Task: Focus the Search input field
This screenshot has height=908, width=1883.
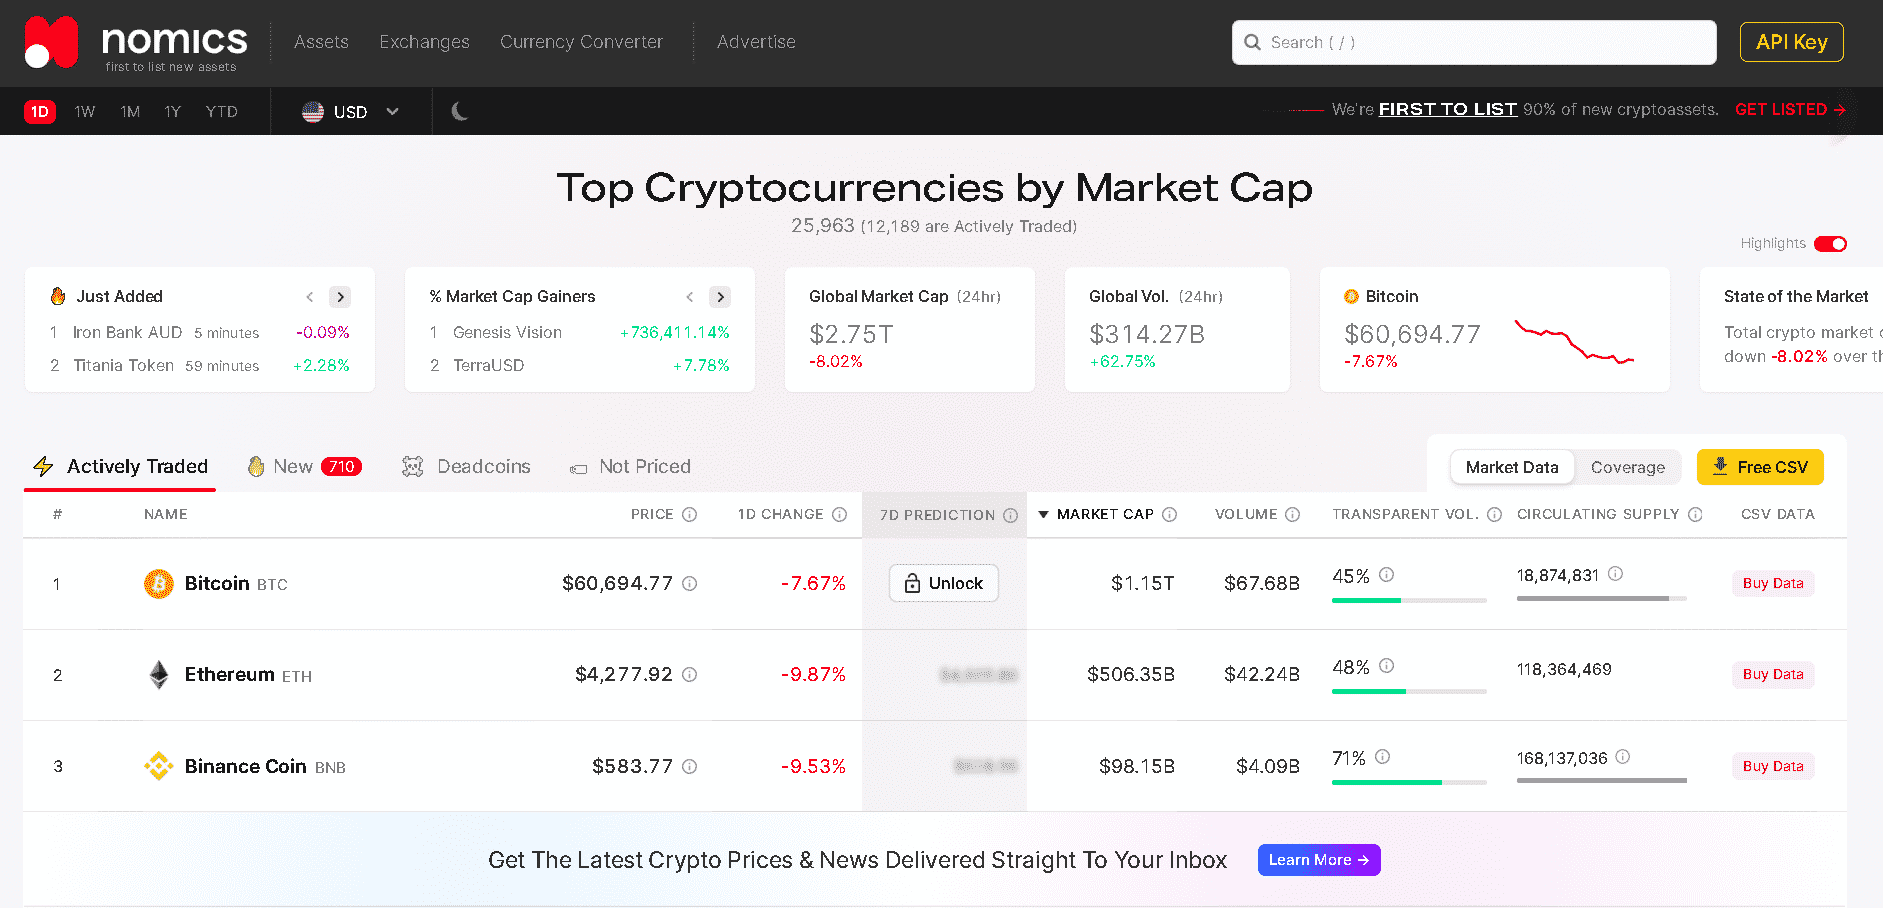Action: click(x=1474, y=43)
